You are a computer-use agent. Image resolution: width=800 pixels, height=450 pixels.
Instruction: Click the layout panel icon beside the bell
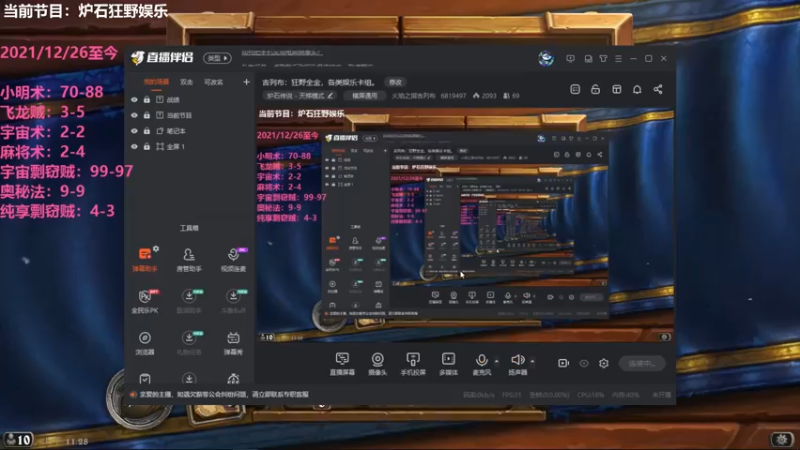click(x=616, y=89)
